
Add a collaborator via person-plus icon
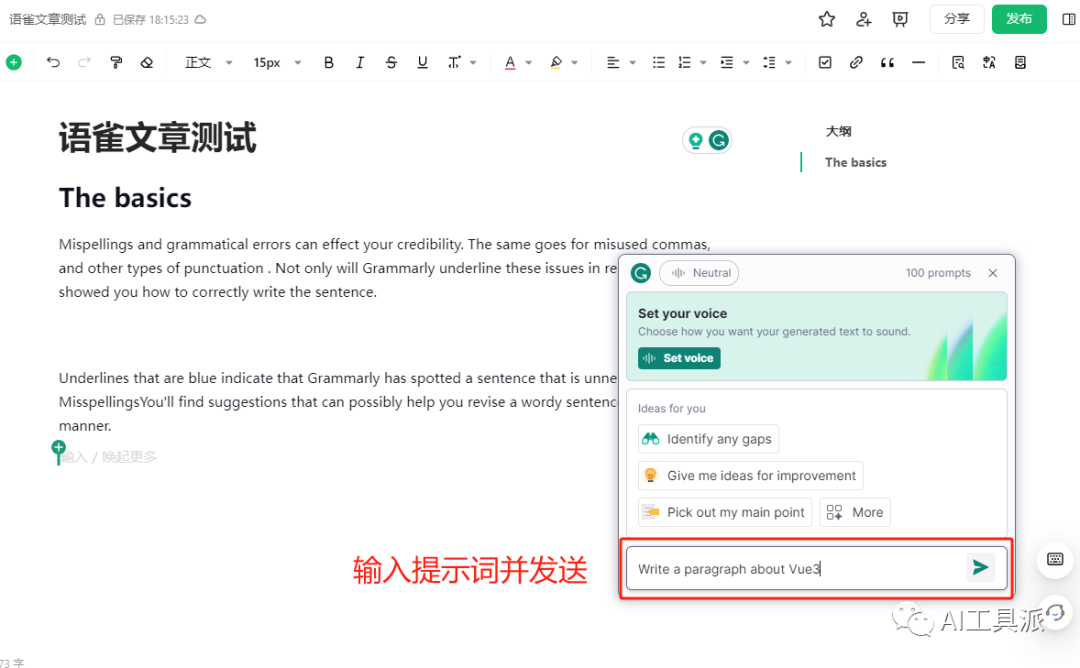[864, 19]
